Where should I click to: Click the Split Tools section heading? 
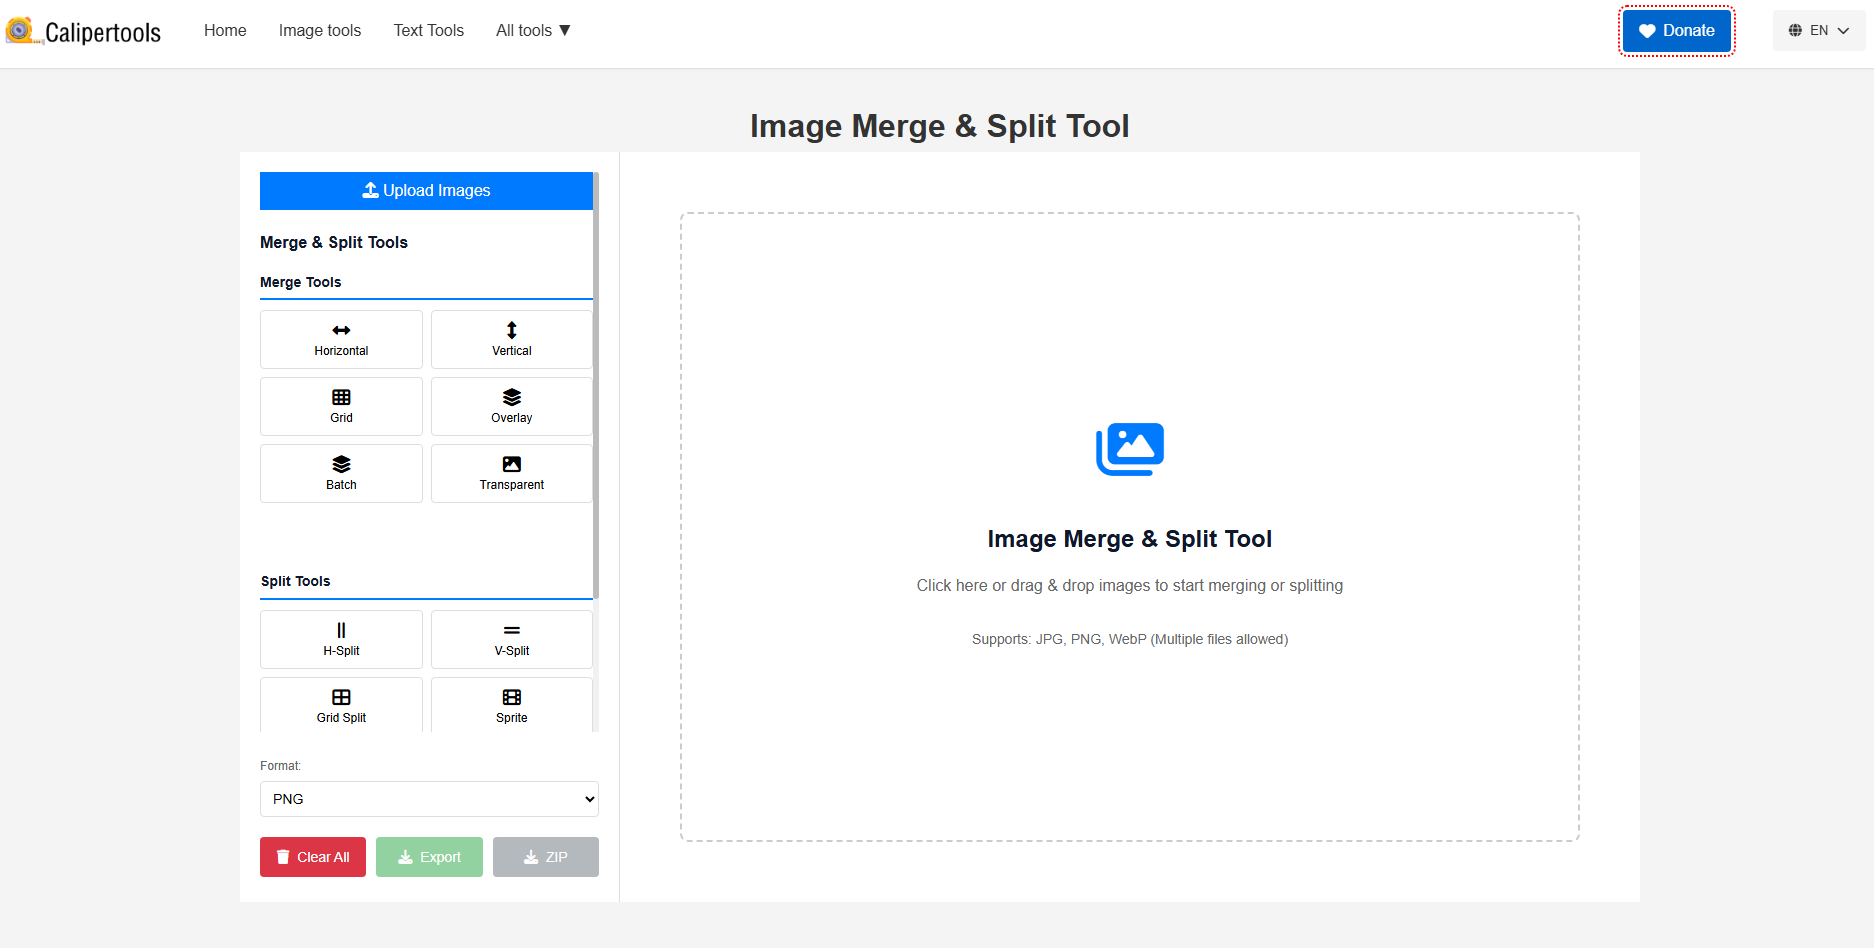coord(296,581)
